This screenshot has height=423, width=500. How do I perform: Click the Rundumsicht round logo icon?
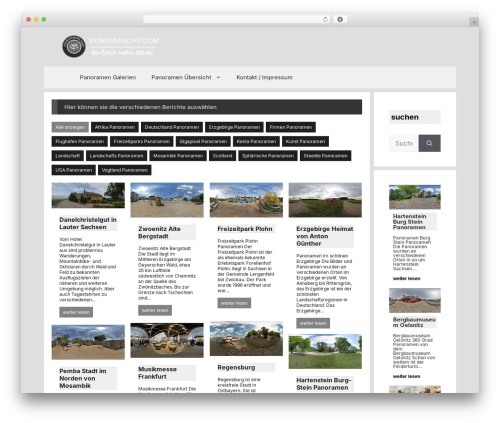(x=74, y=46)
